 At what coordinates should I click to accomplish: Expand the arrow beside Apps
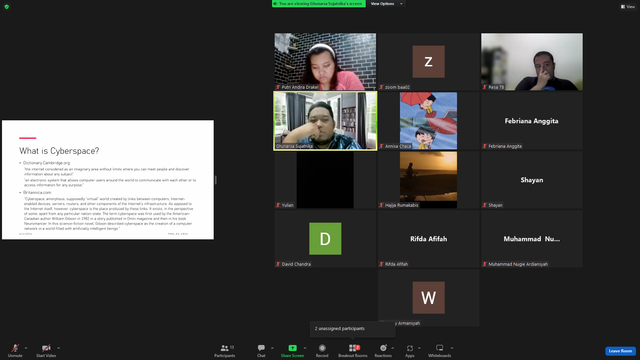419,348
